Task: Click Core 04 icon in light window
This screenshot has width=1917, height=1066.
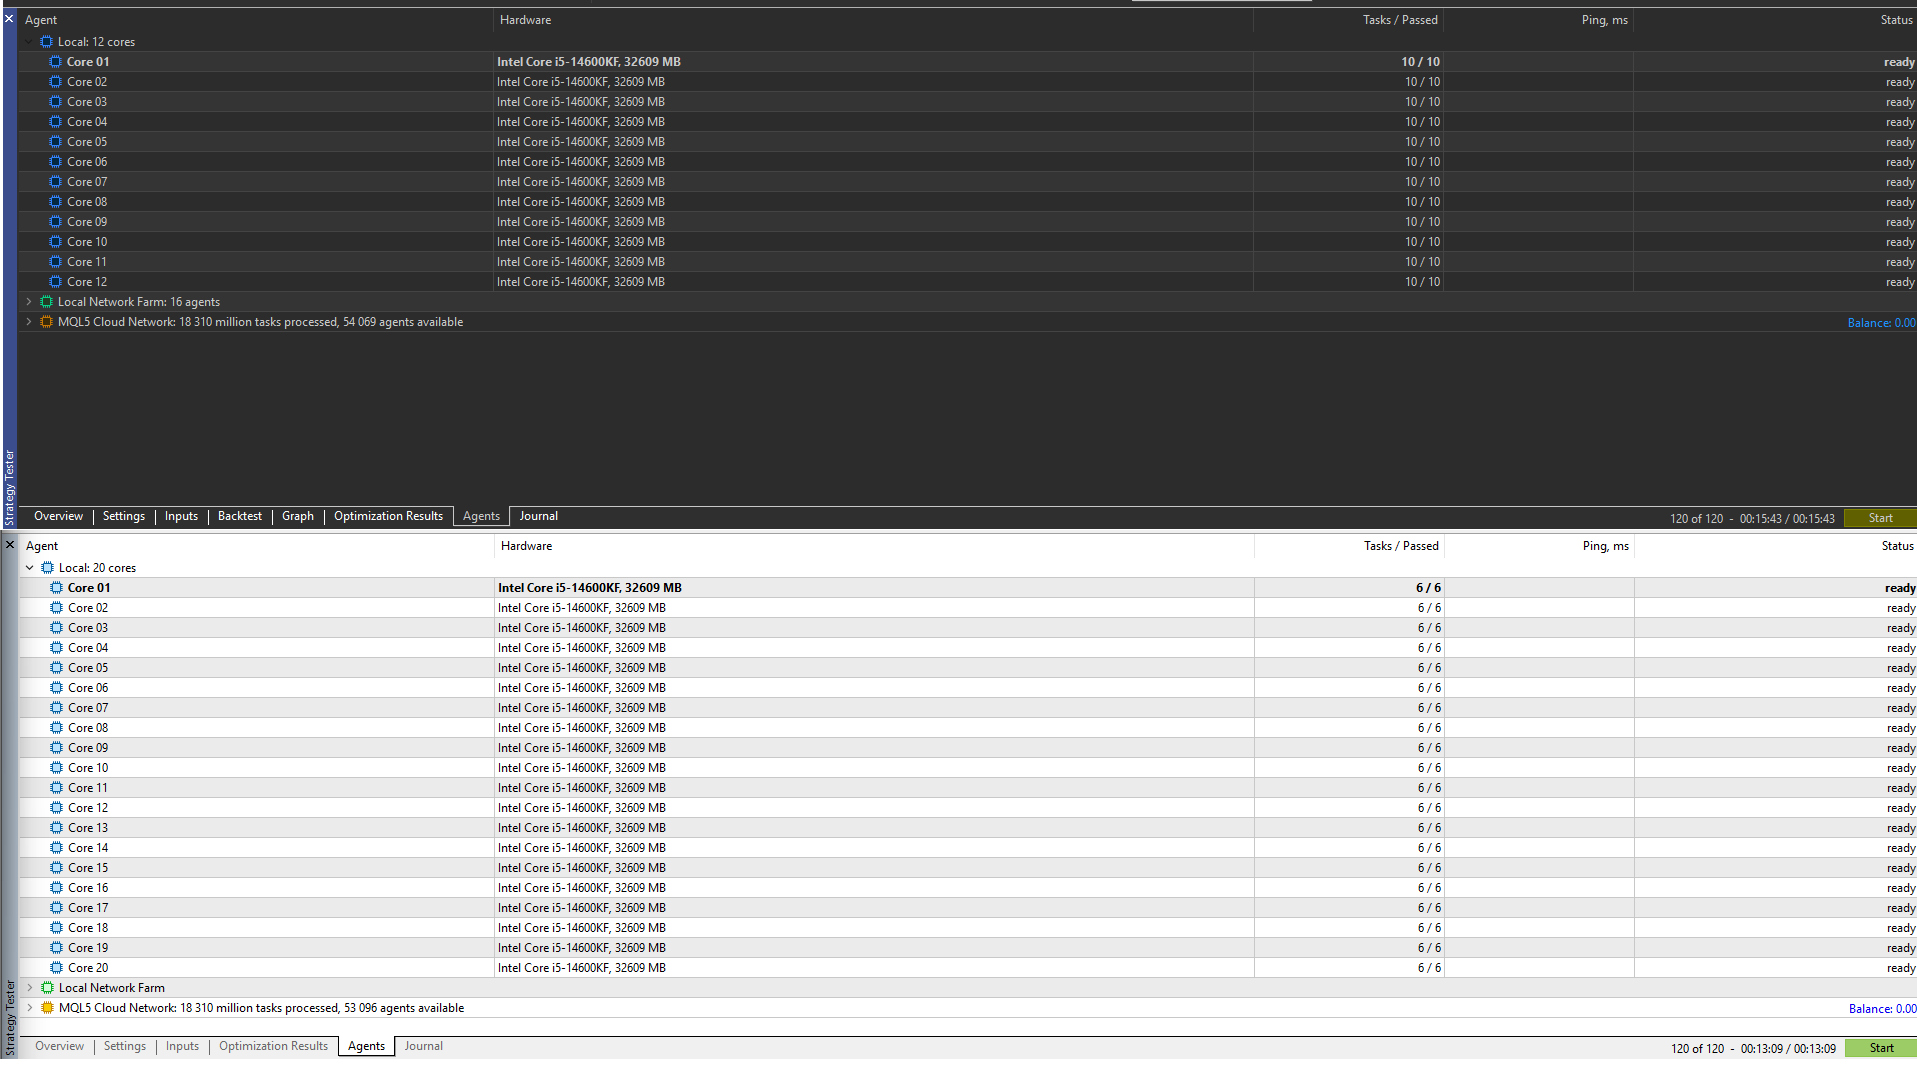Action: 57,648
